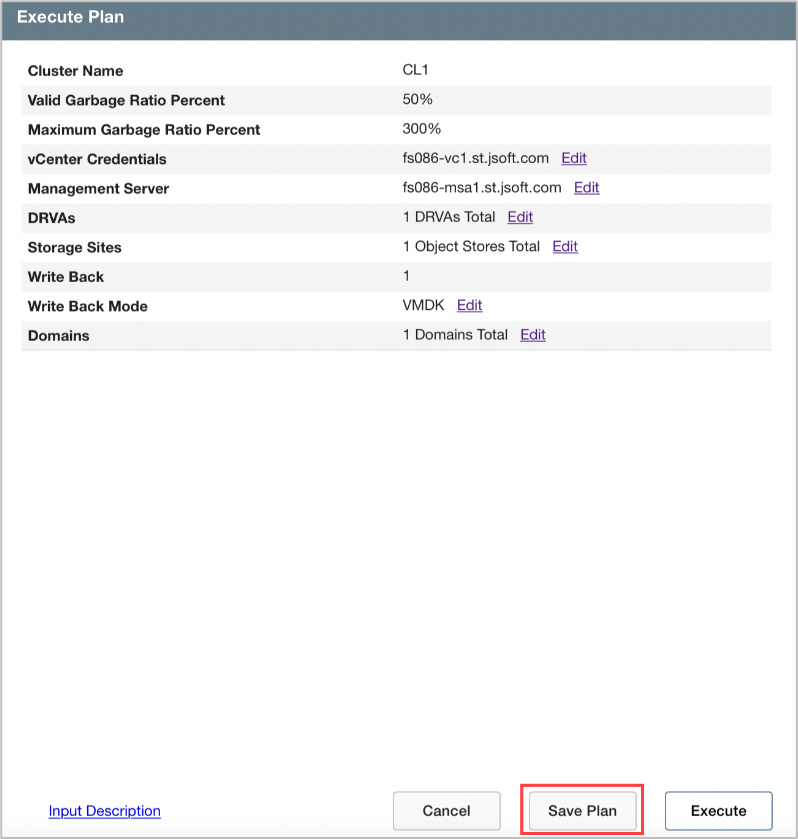
Task: Click the "1 Domains Total" text
Action: tap(455, 335)
